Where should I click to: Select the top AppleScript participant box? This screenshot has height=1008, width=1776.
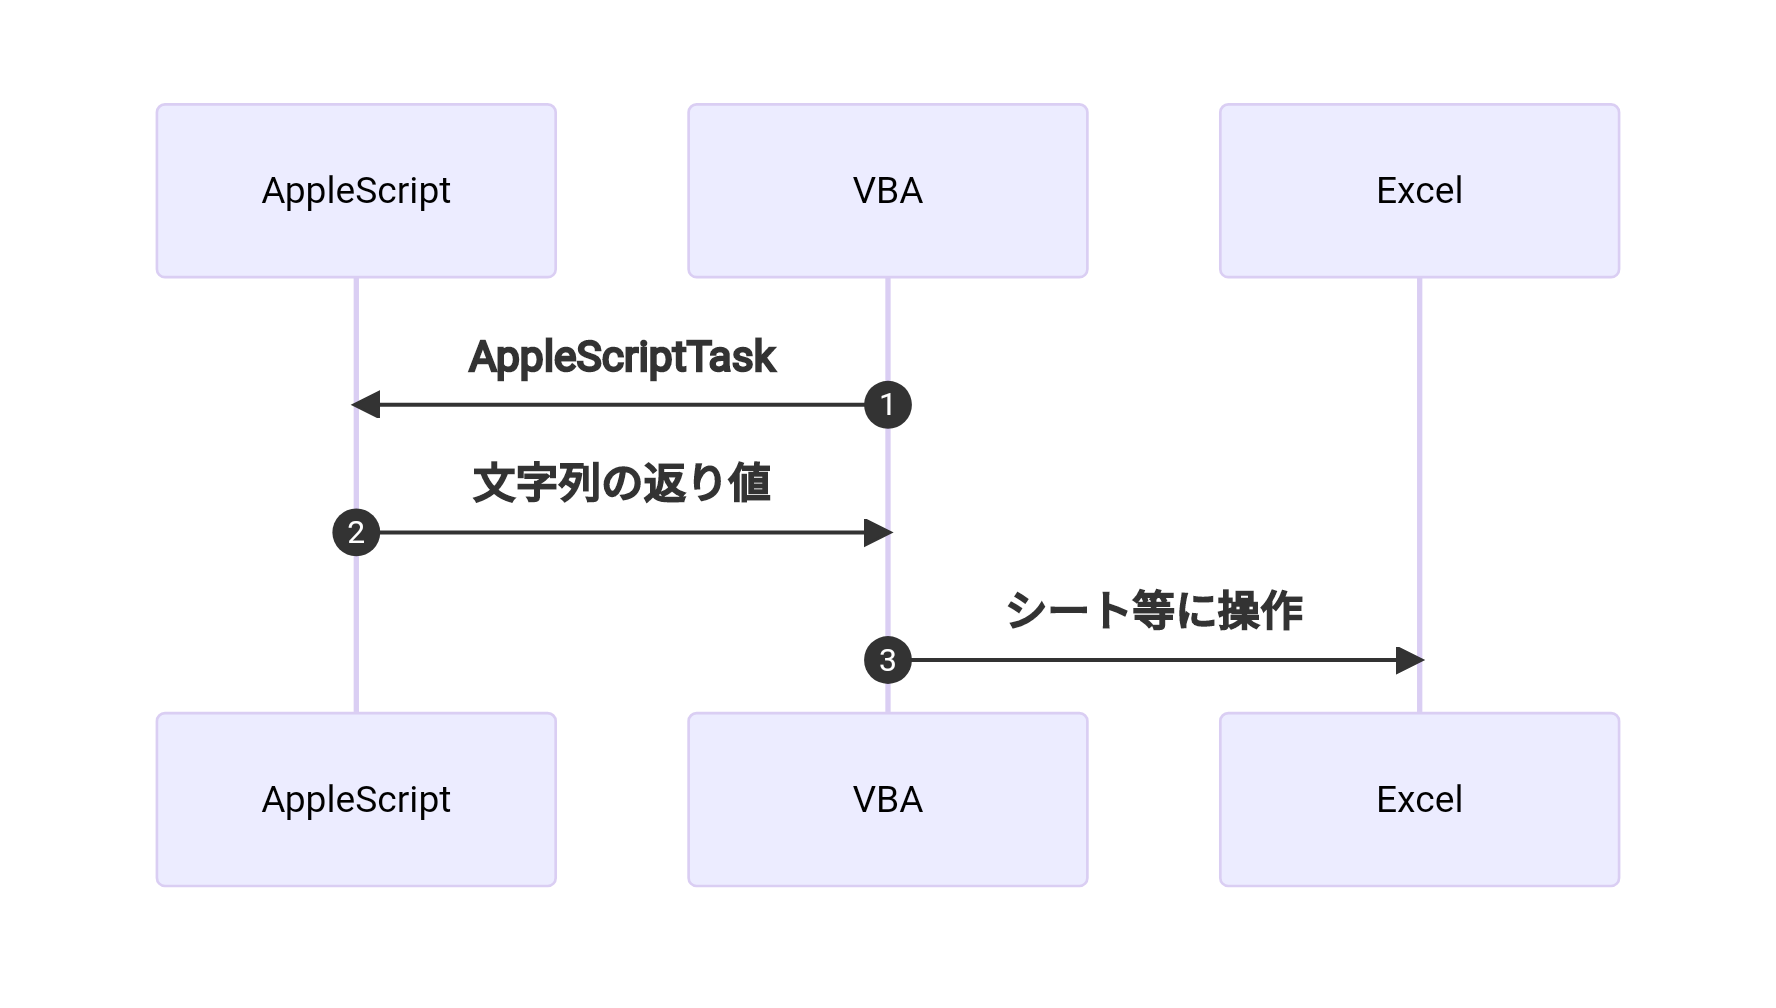coord(356,191)
